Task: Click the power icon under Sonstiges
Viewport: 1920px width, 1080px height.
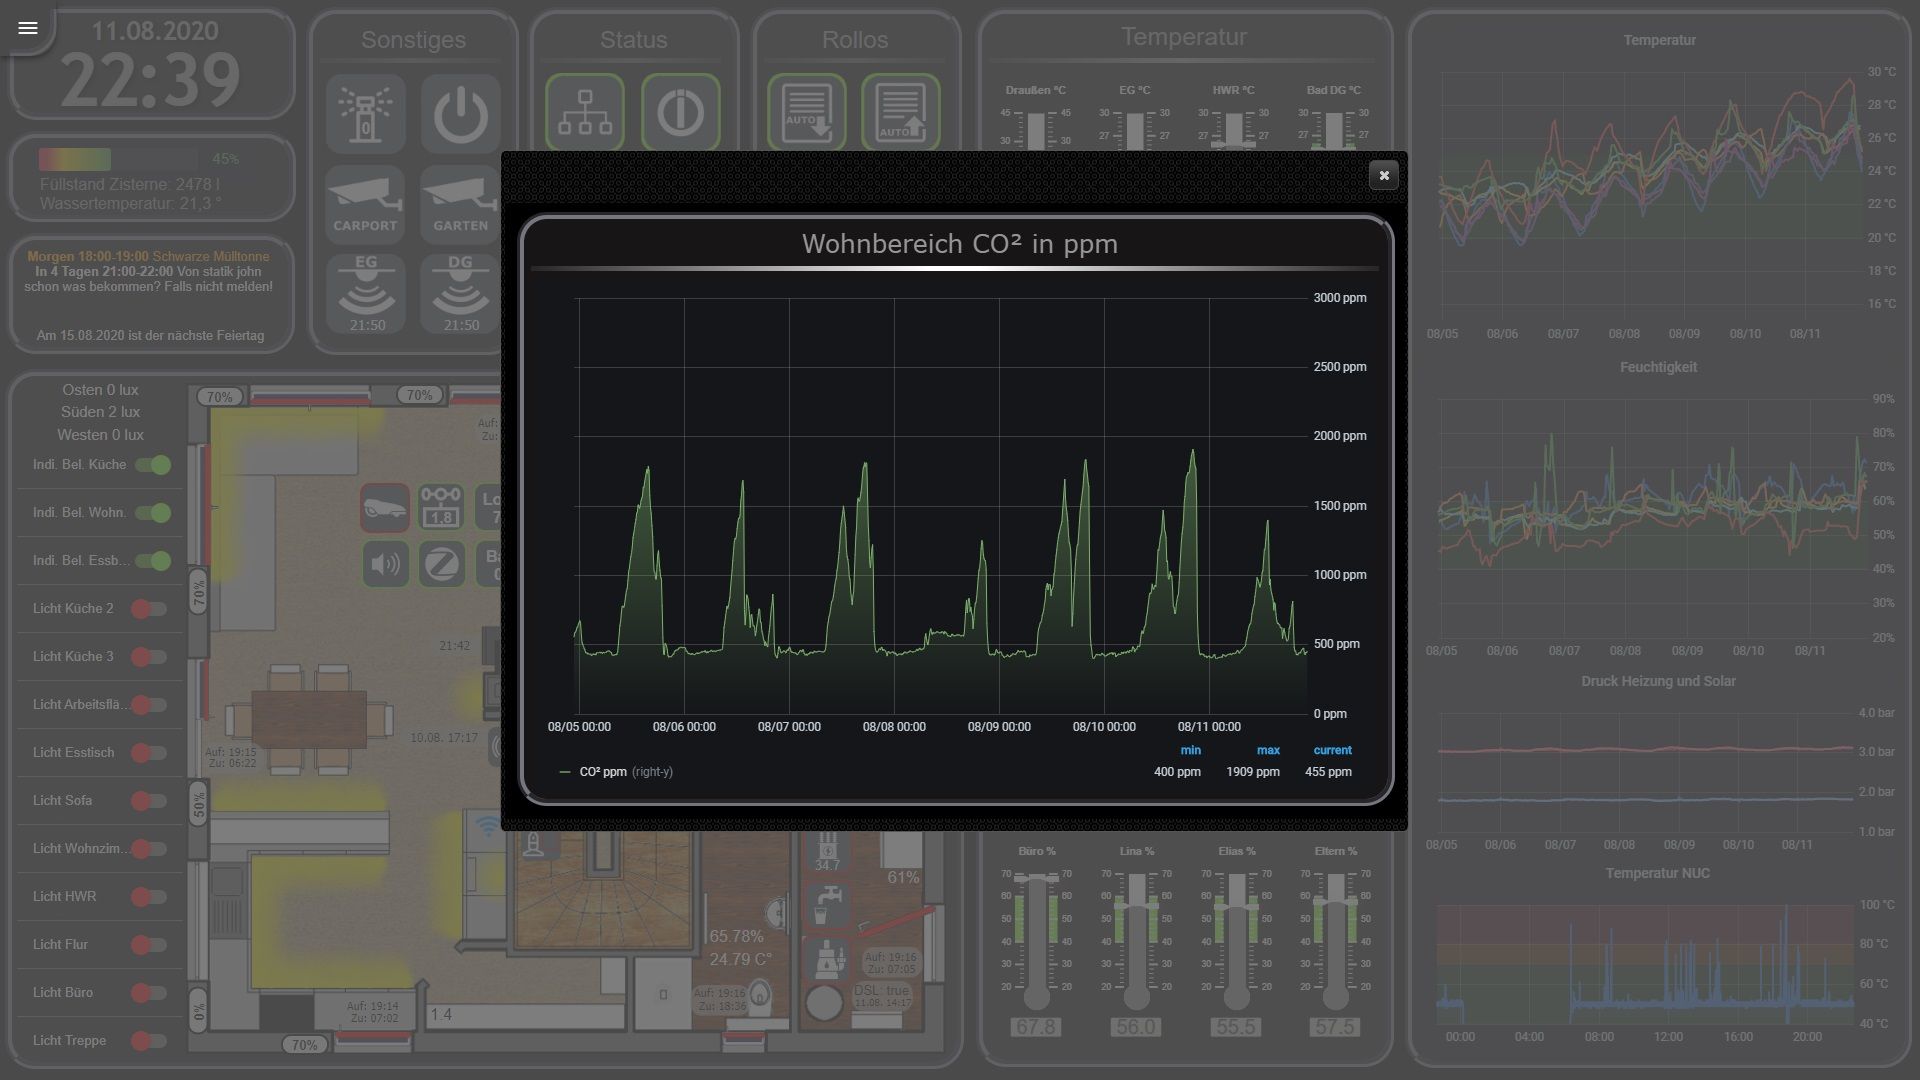Action: click(x=460, y=114)
